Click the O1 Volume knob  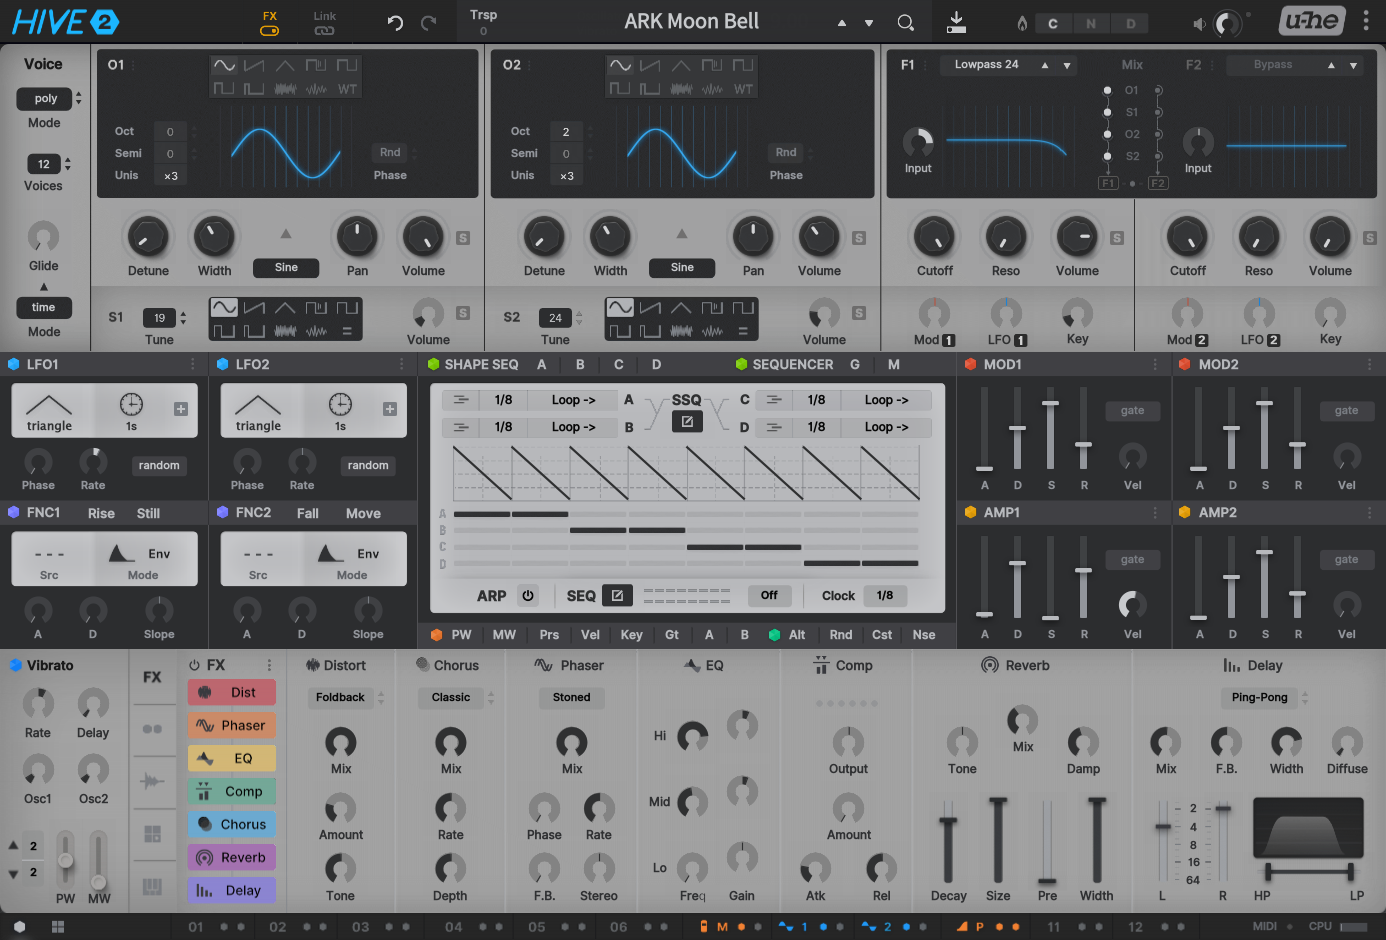[423, 237]
